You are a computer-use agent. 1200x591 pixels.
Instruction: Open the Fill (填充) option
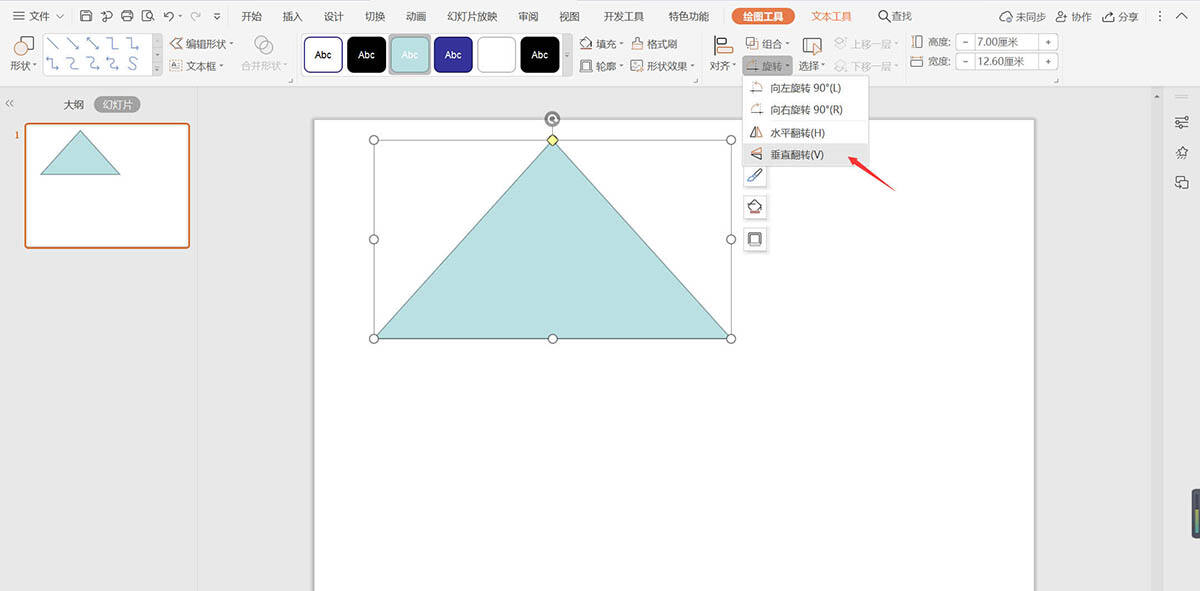pyautogui.click(x=601, y=44)
